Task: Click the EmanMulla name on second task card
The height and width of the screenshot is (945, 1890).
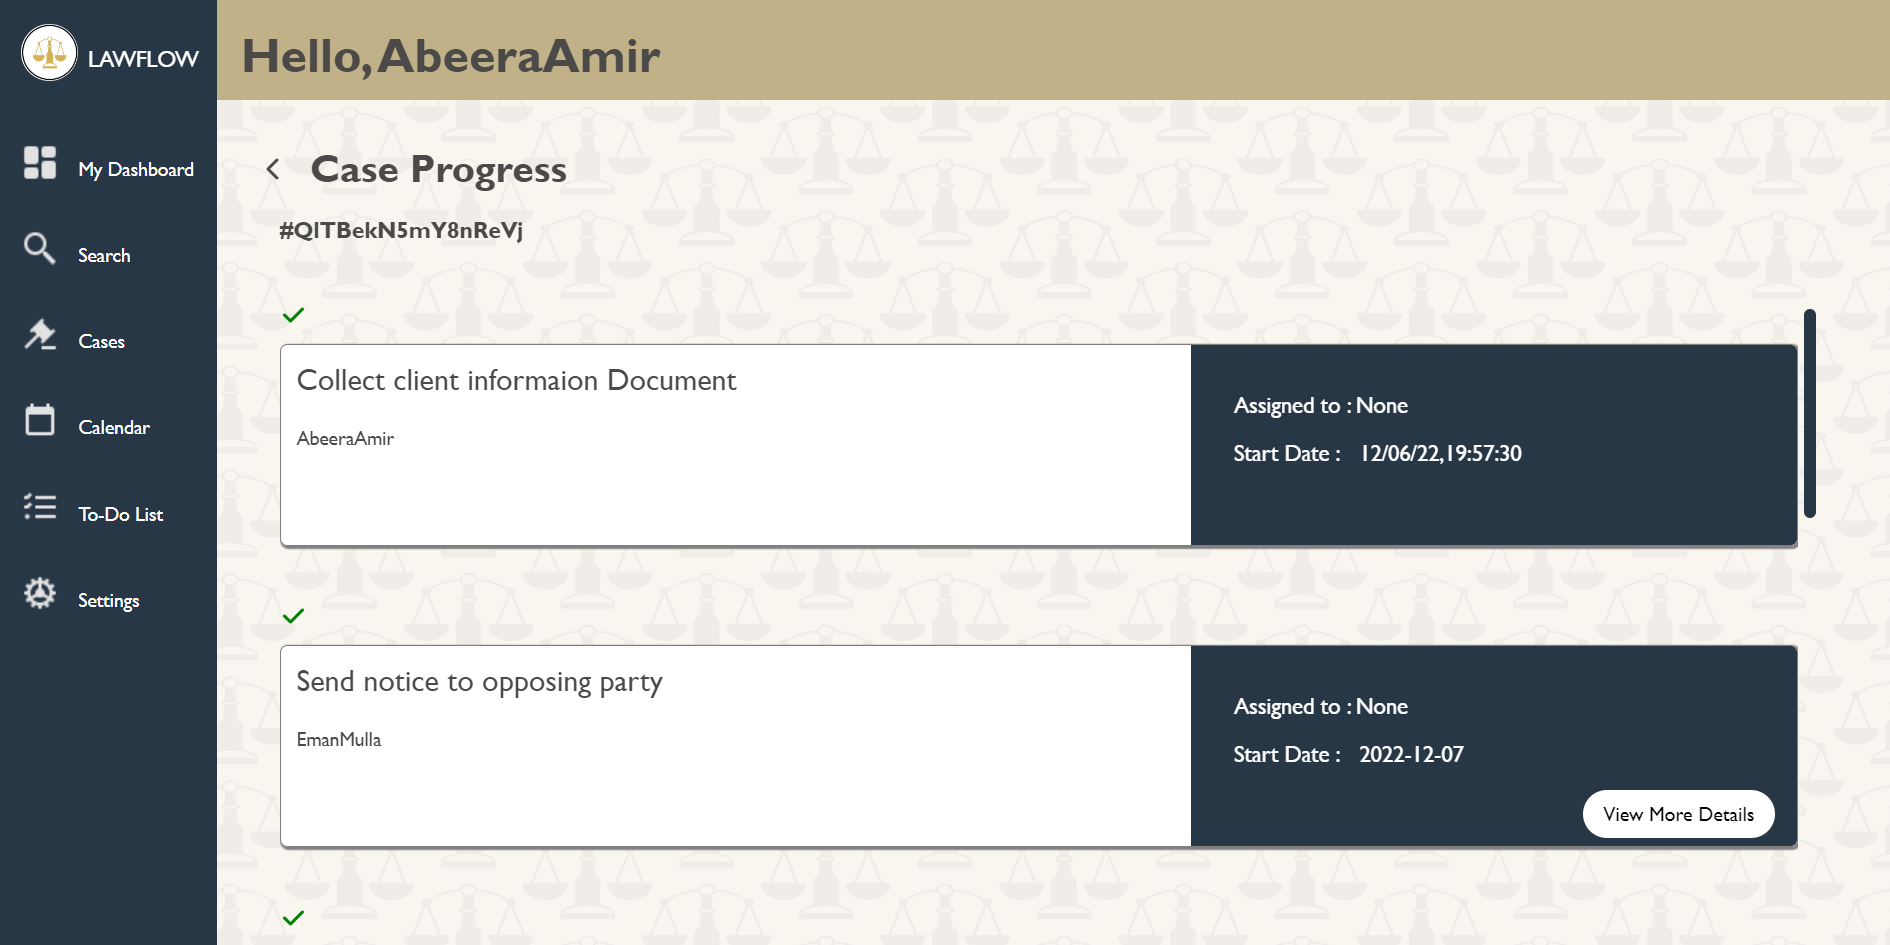Action: (x=339, y=739)
